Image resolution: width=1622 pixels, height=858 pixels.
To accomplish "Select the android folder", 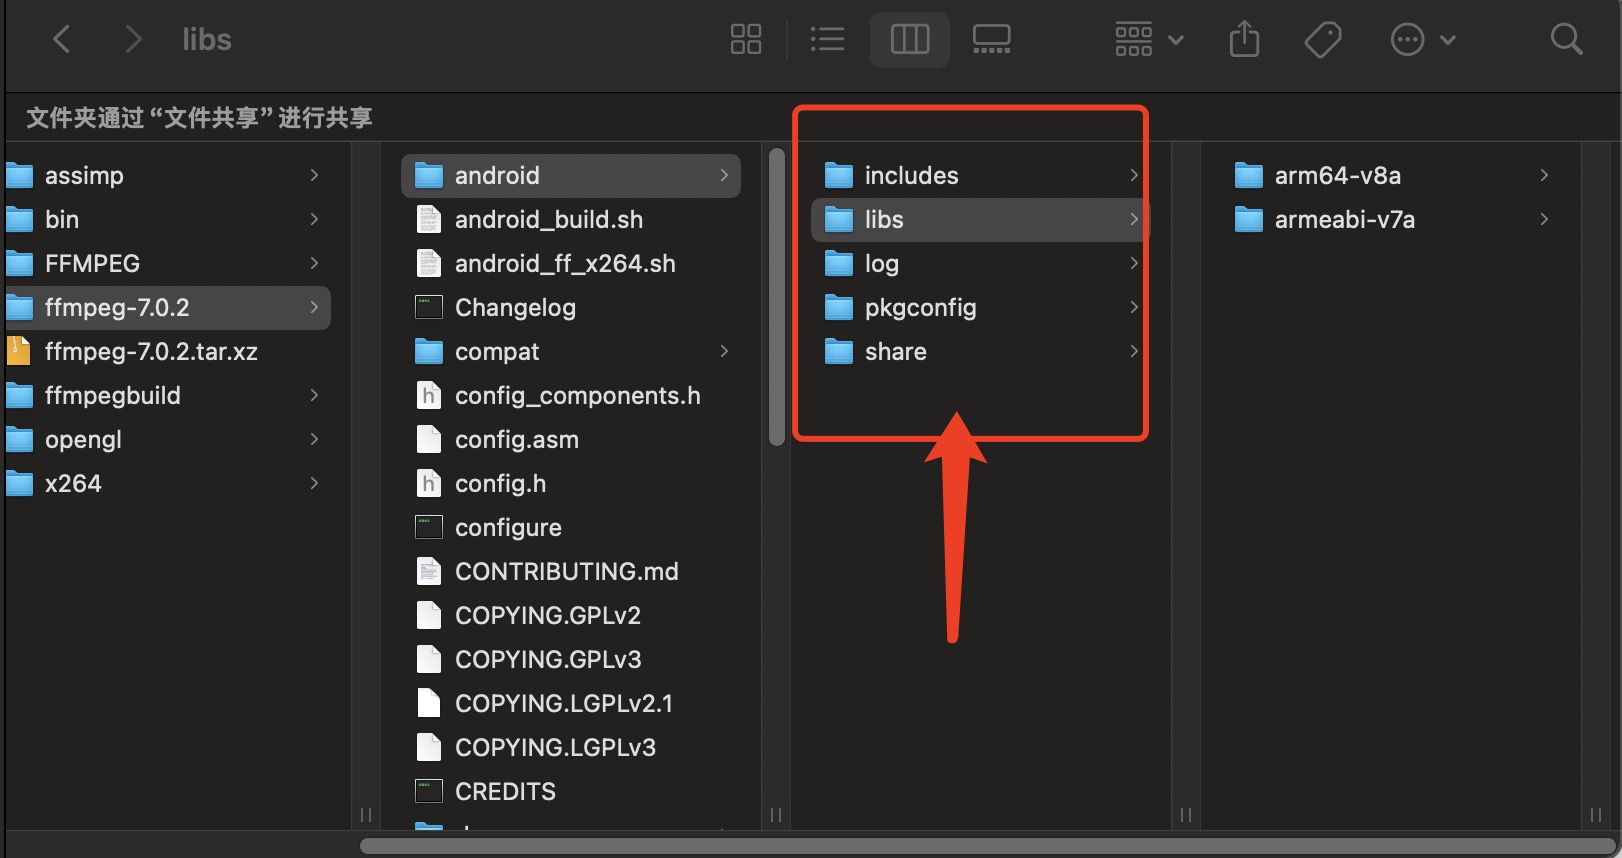I will click(x=571, y=176).
